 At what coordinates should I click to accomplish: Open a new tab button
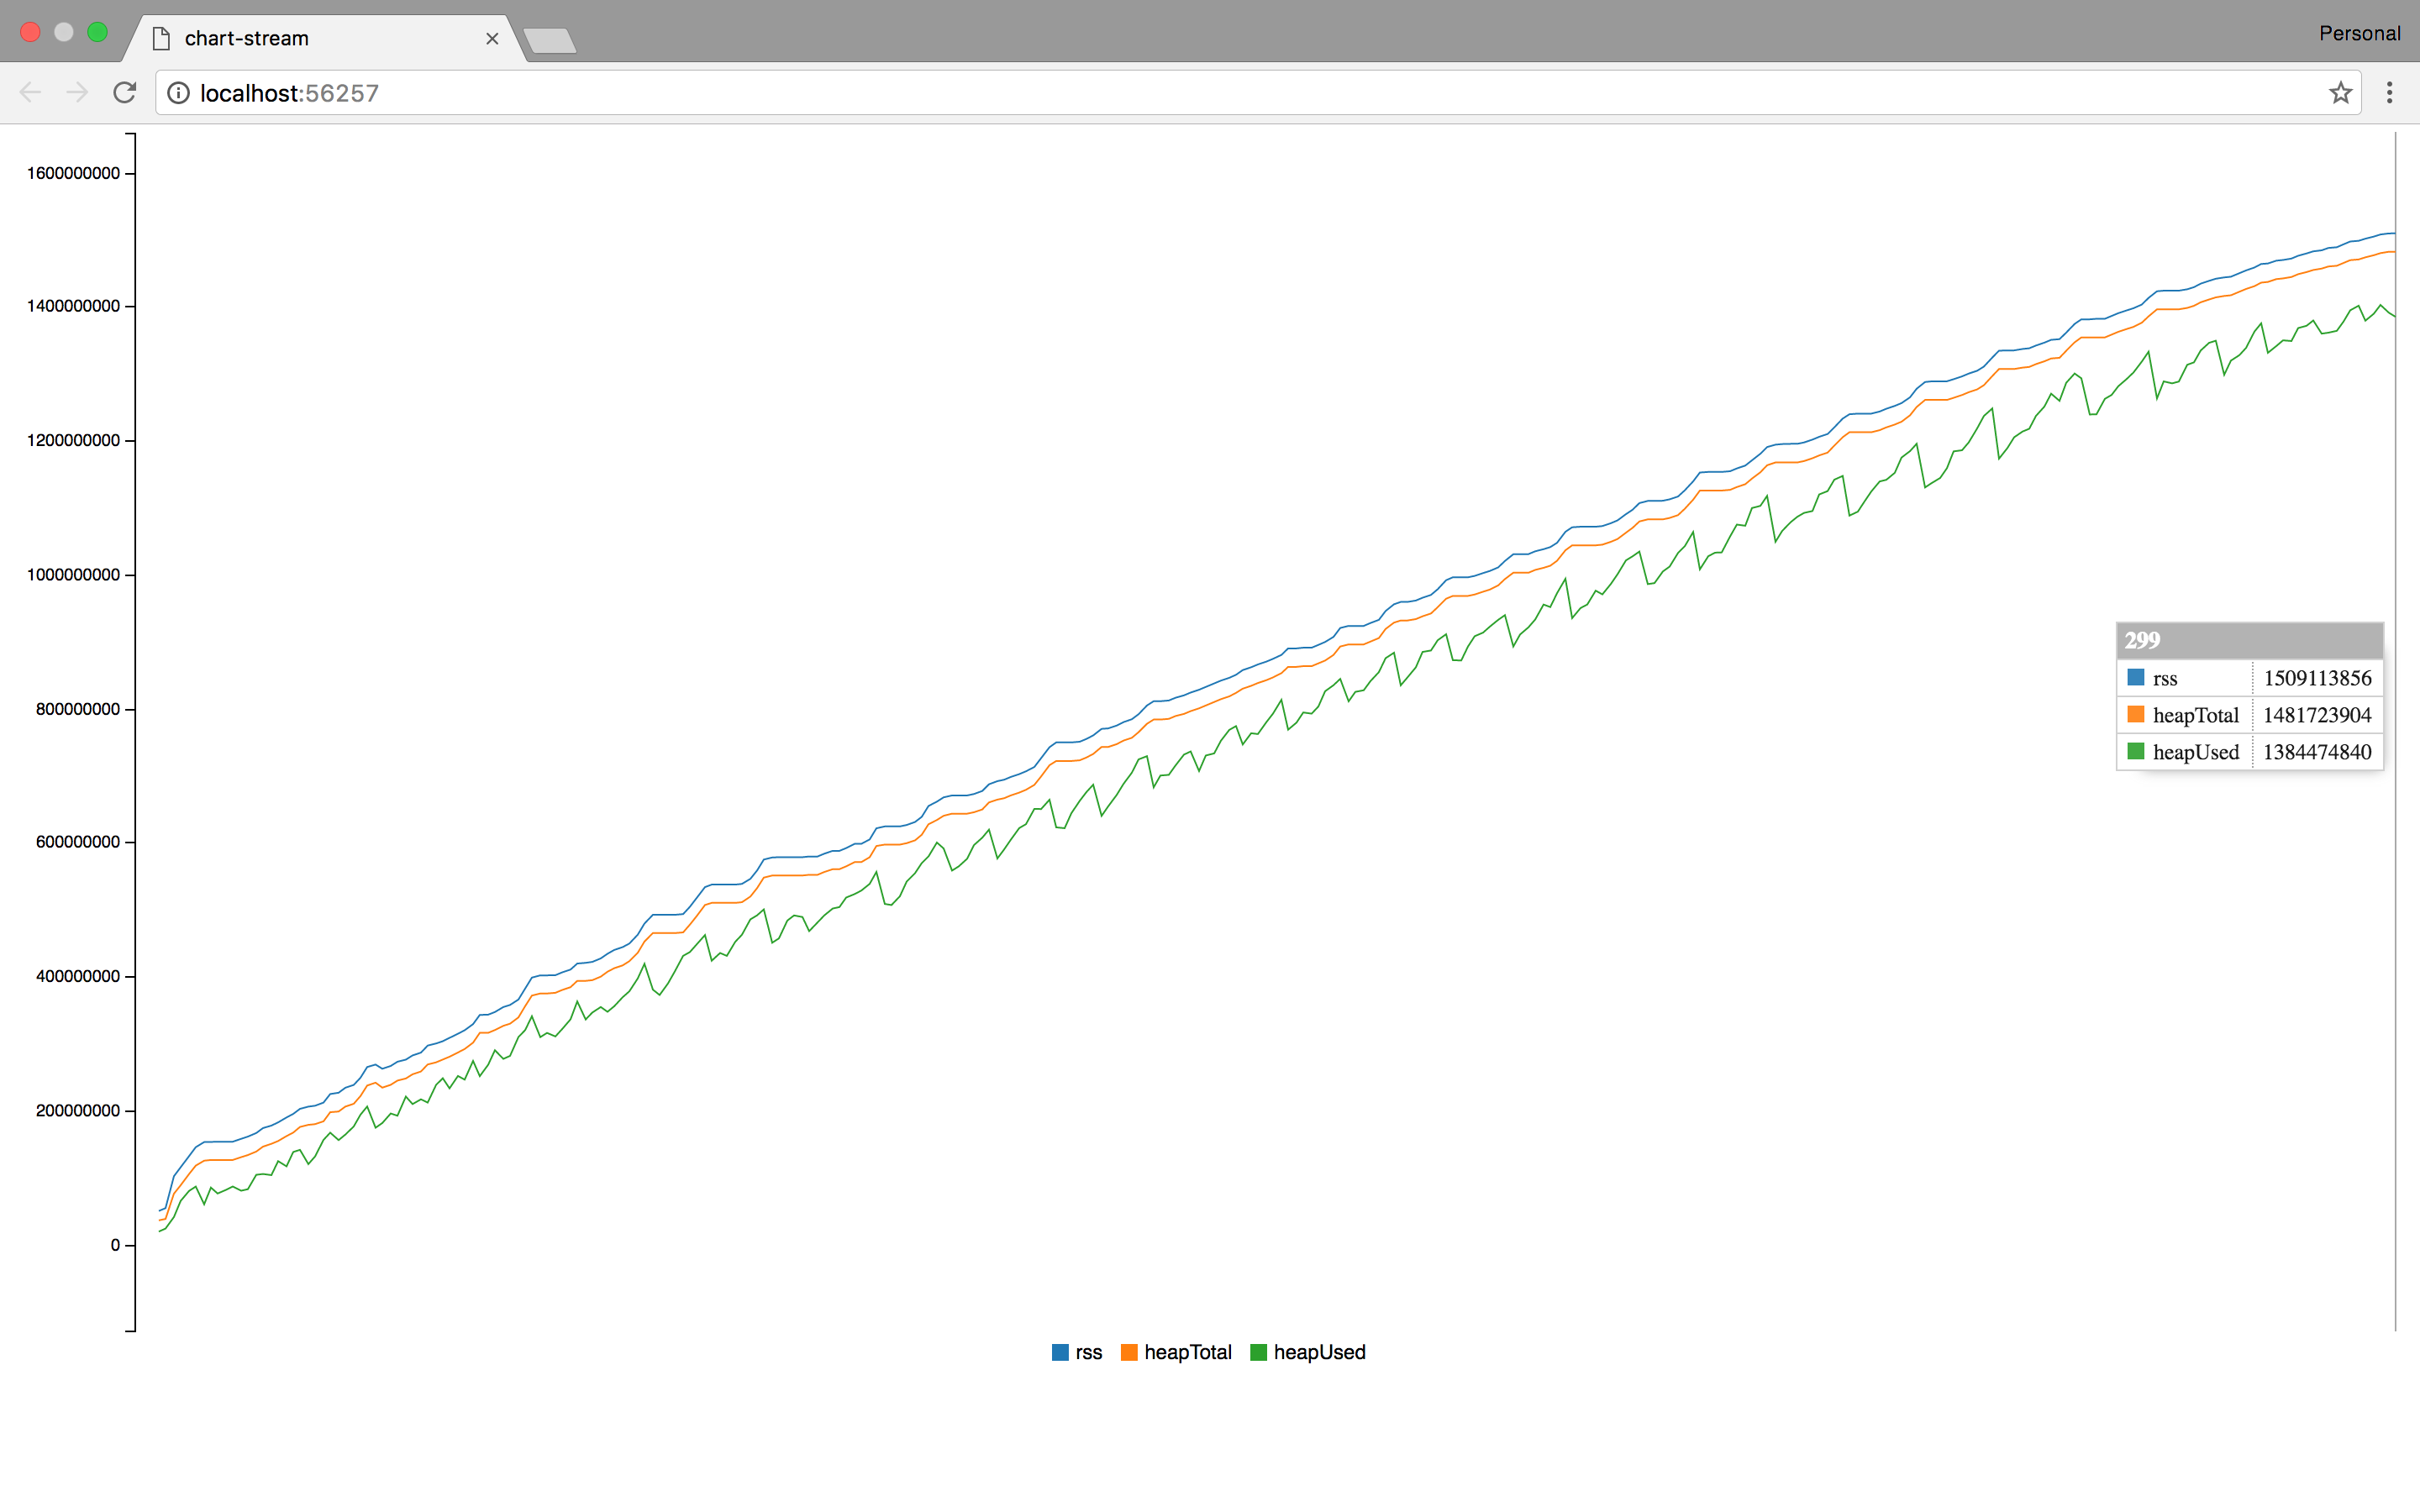(x=549, y=40)
